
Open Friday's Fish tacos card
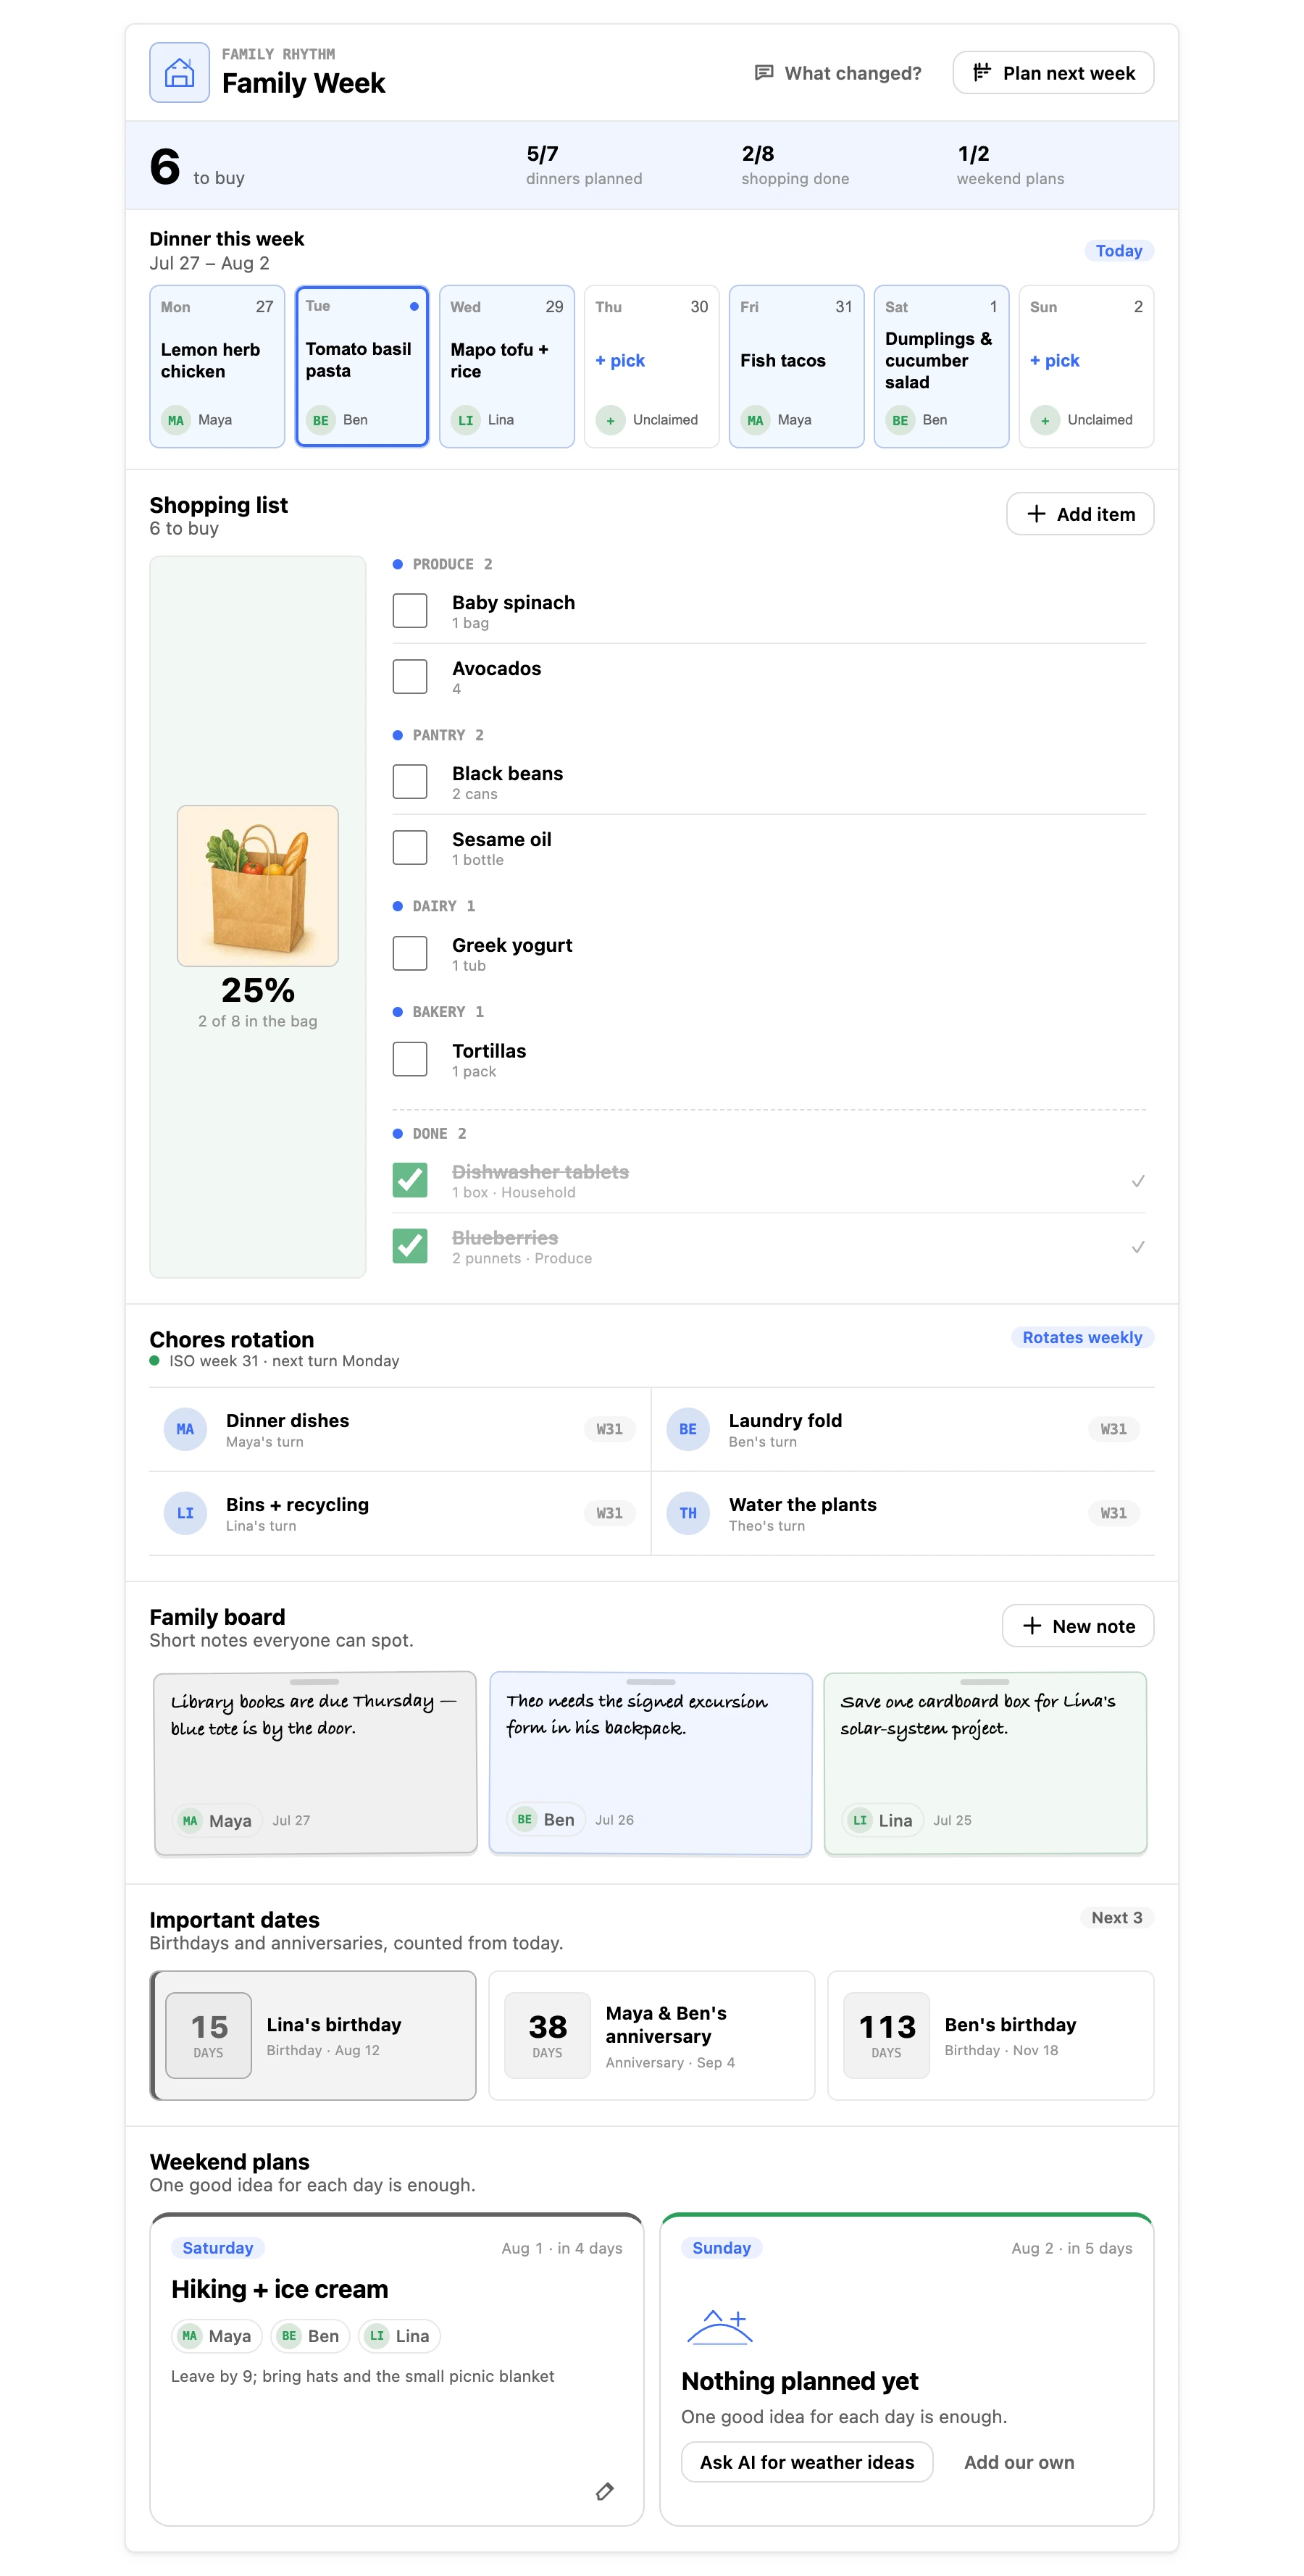click(796, 366)
